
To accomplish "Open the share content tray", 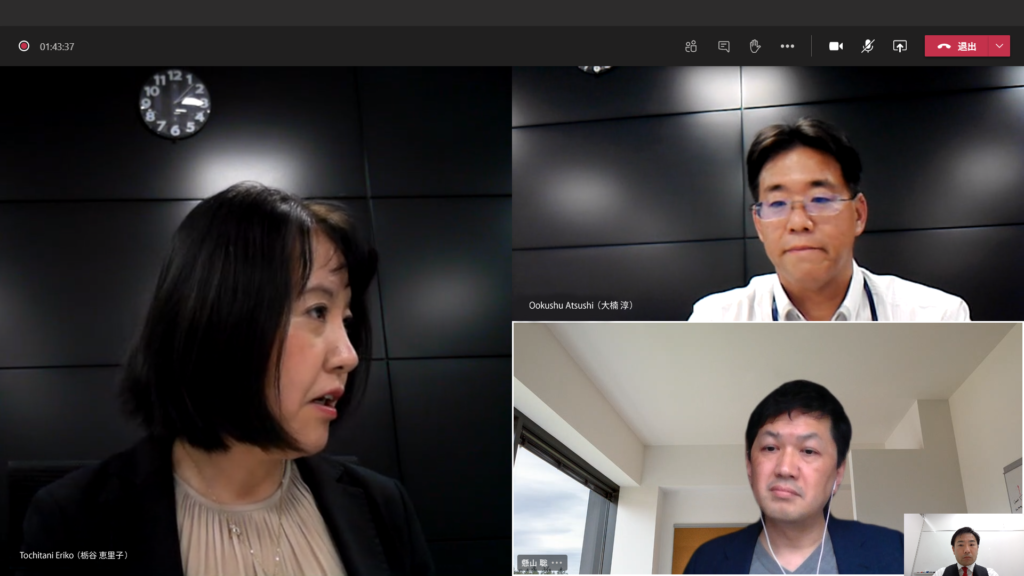I will point(900,46).
